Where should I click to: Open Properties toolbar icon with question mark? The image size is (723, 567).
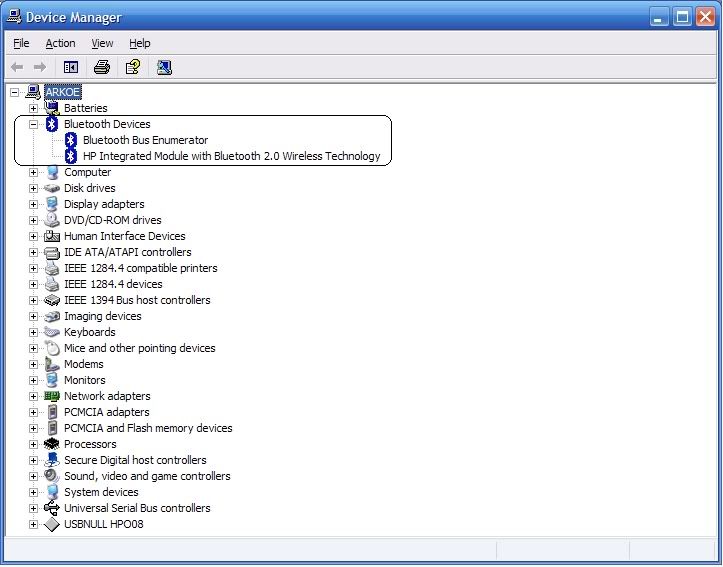[x=133, y=67]
